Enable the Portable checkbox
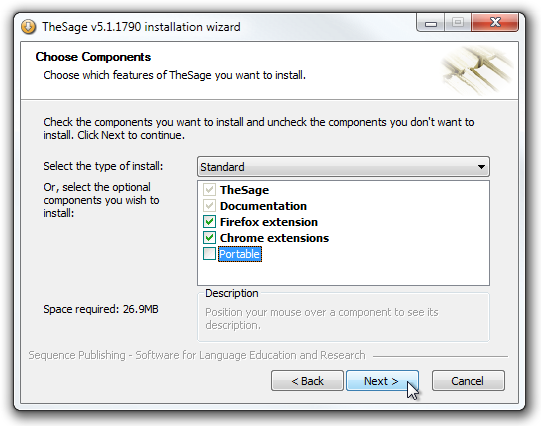Viewport: 541px width, 426px height. (209, 254)
